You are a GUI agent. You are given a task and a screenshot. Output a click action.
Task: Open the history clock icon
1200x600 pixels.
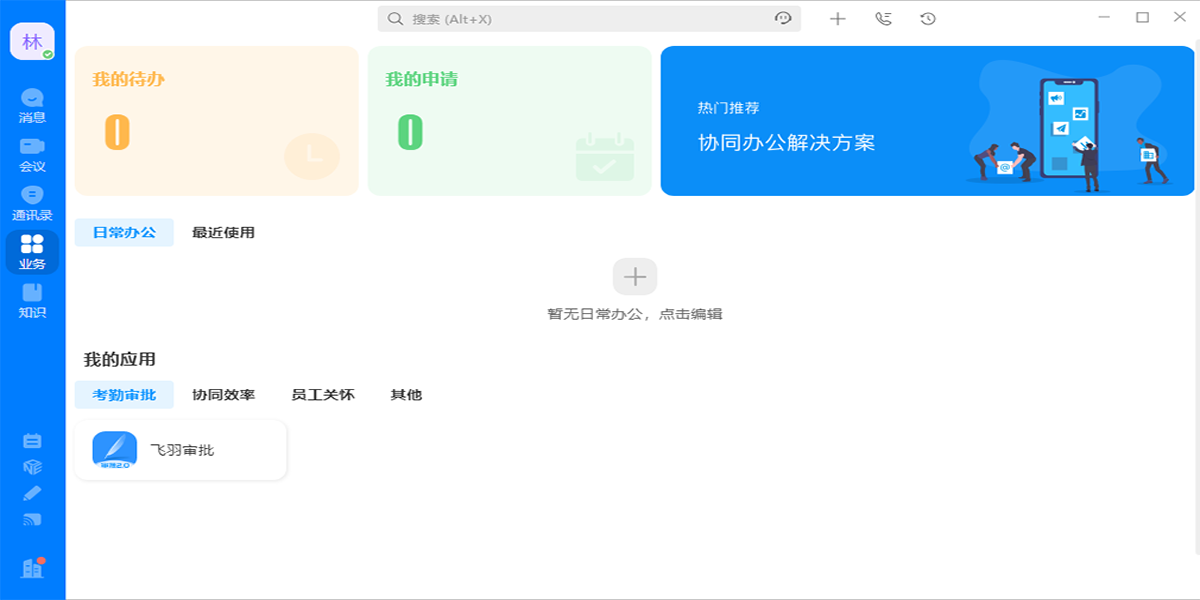[x=928, y=18]
